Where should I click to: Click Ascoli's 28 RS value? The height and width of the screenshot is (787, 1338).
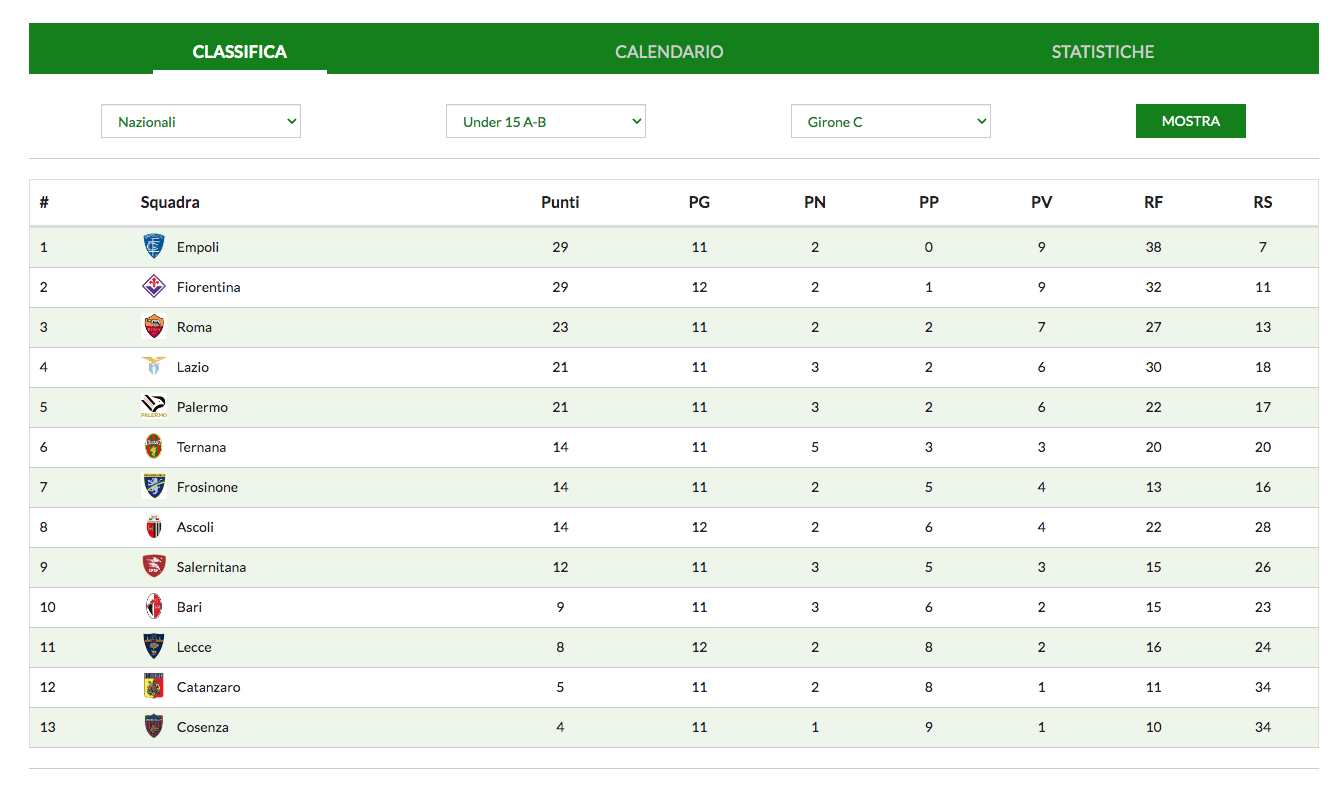[1263, 527]
